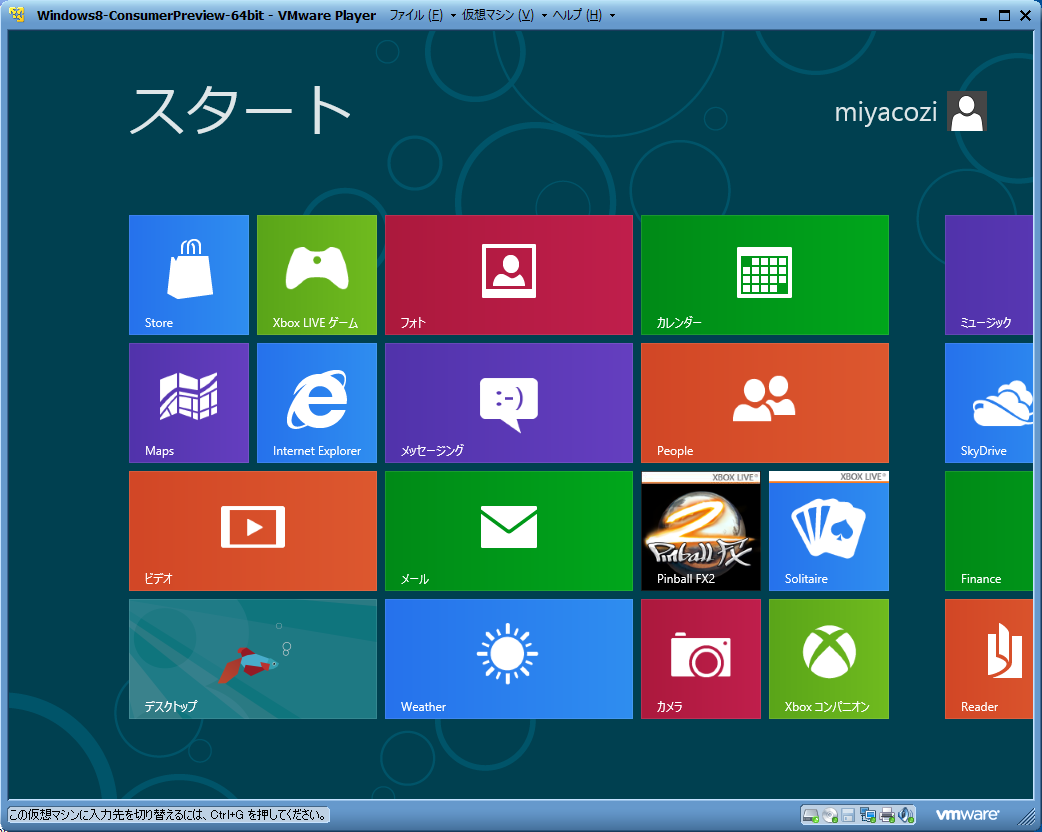Go to the デスクトップ desktop tile
The height and width of the screenshot is (832, 1042).
click(x=253, y=659)
